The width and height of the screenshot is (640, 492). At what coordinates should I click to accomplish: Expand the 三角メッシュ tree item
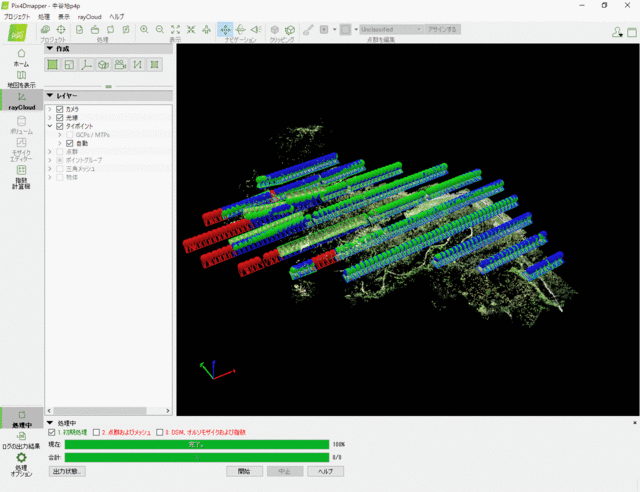tap(50, 169)
